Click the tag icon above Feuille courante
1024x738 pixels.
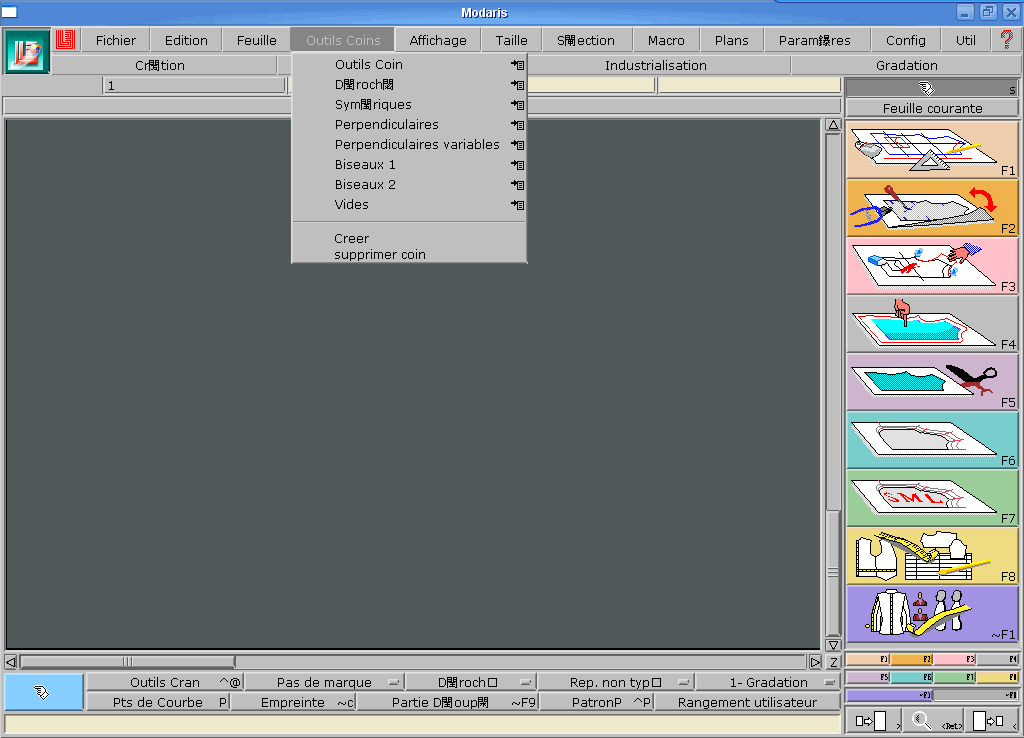click(x=926, y=88)
